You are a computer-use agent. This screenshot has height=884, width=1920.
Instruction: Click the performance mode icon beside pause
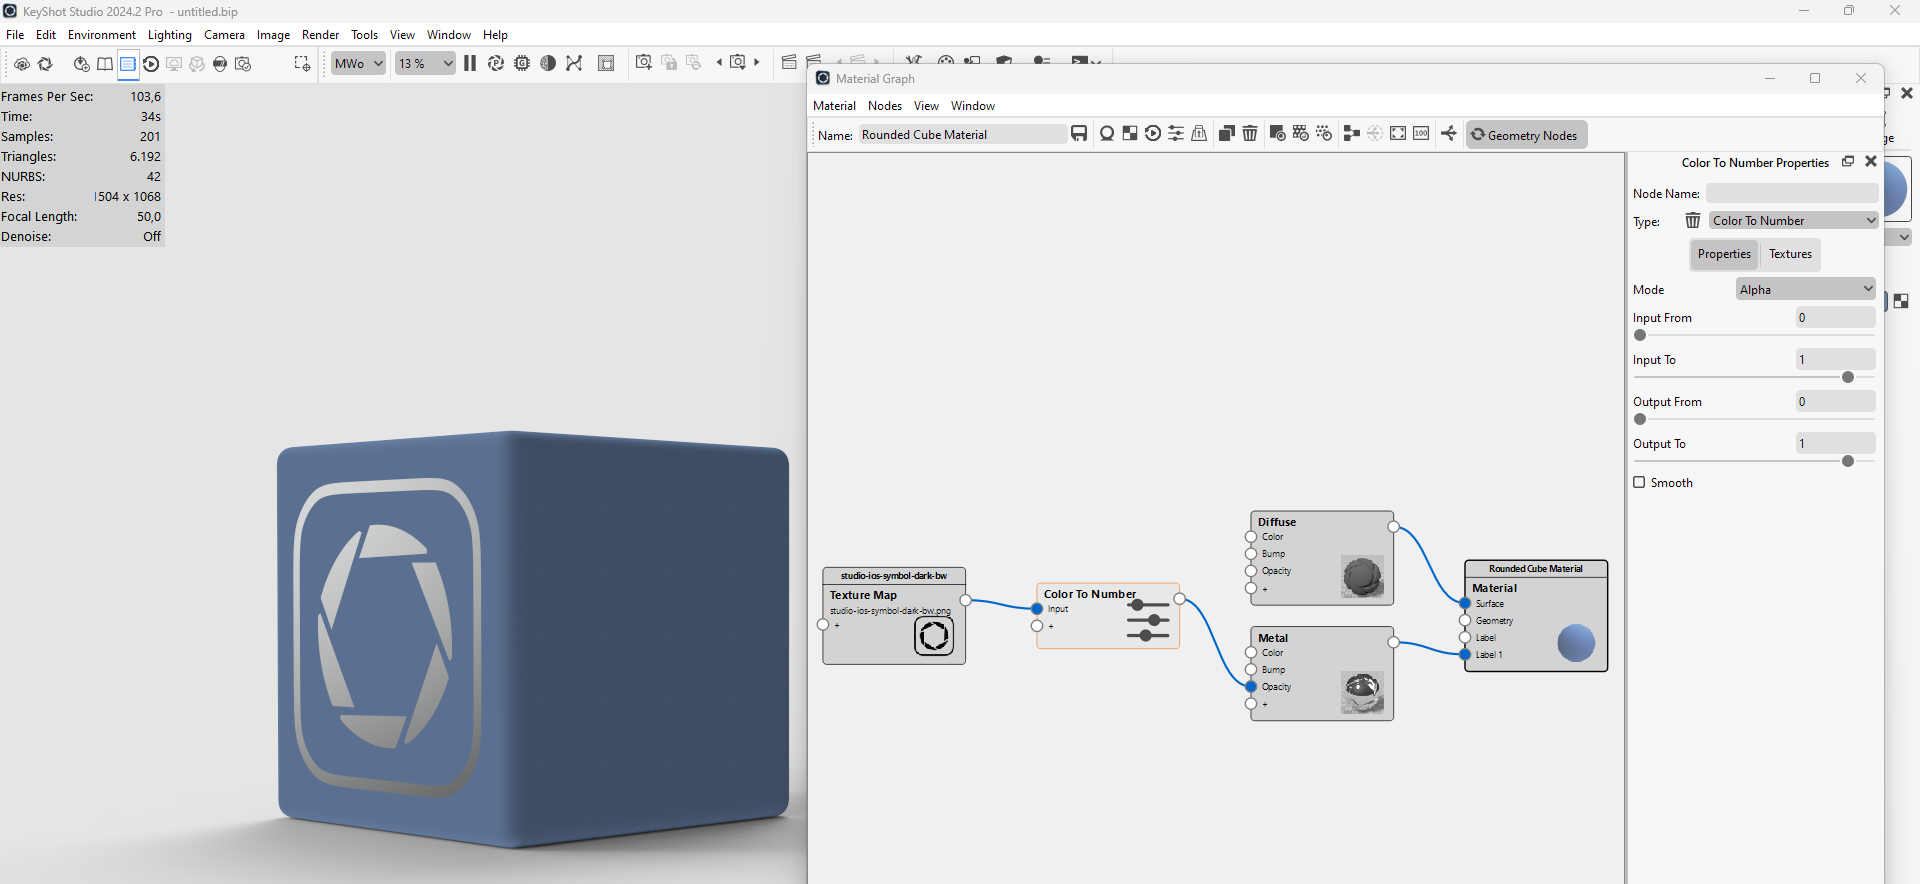pyautogui.click(x=496, y=63)
